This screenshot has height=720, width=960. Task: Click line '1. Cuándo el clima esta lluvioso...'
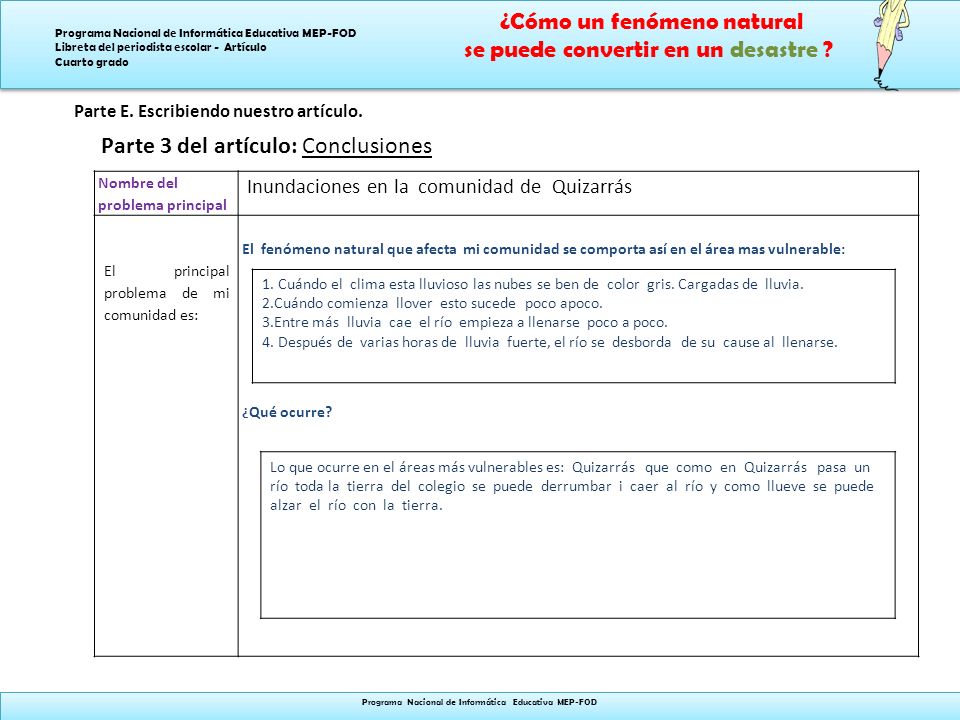pos(533,284)
